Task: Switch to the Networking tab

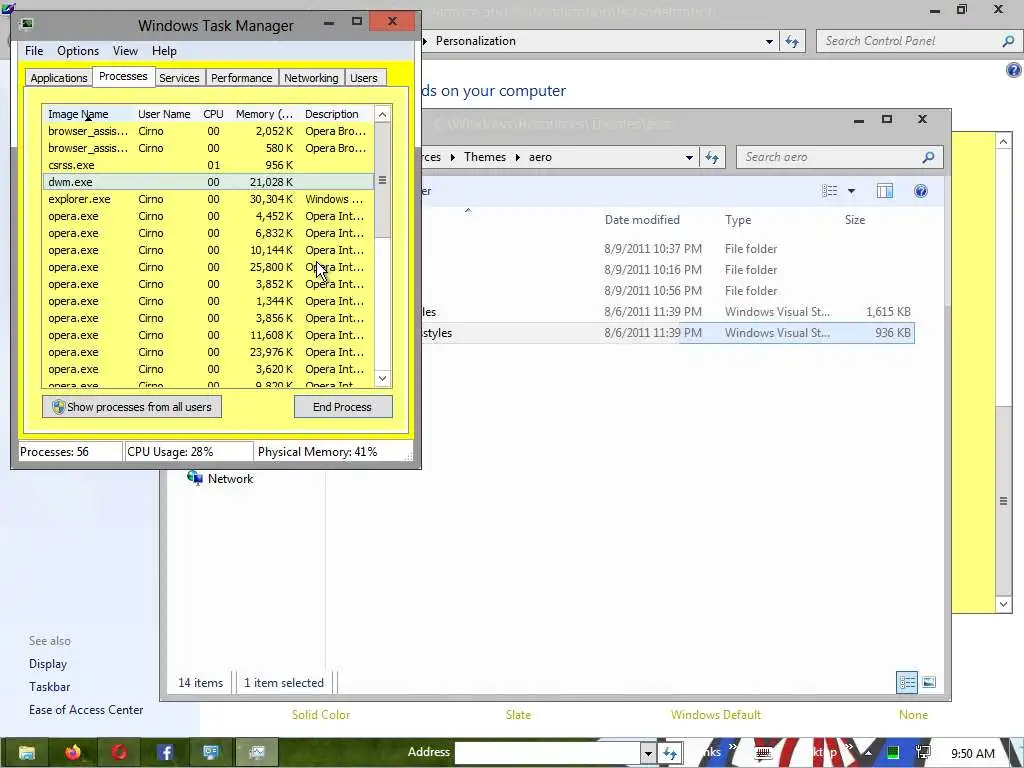Action: [x=311, y=78]
